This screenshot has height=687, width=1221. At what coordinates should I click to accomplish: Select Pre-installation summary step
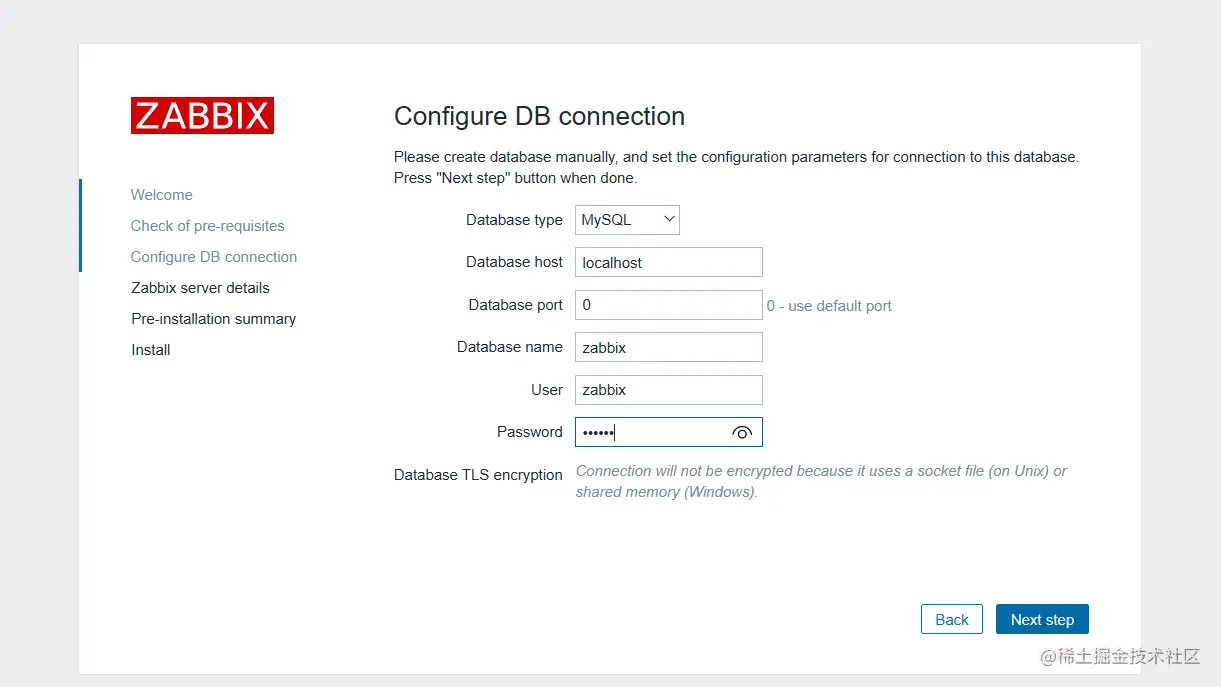[214, 319]
